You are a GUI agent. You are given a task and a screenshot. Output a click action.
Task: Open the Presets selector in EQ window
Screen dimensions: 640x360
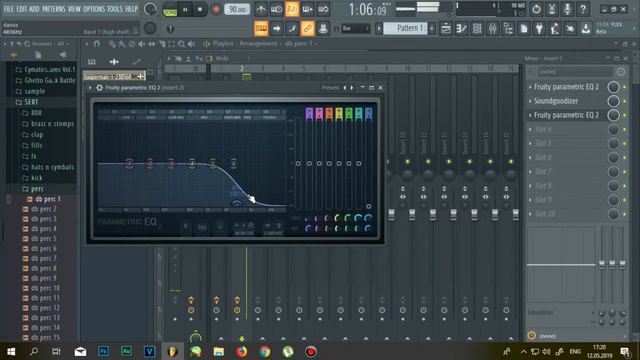pyautogui.click(x=330, y=88)
